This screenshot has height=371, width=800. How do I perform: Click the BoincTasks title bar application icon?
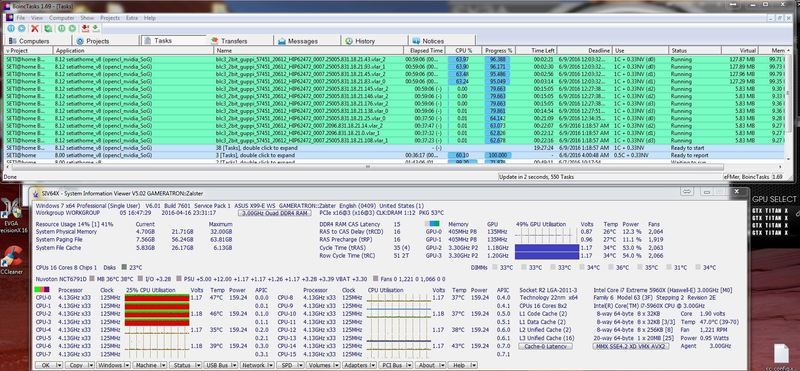pos(8,8)
